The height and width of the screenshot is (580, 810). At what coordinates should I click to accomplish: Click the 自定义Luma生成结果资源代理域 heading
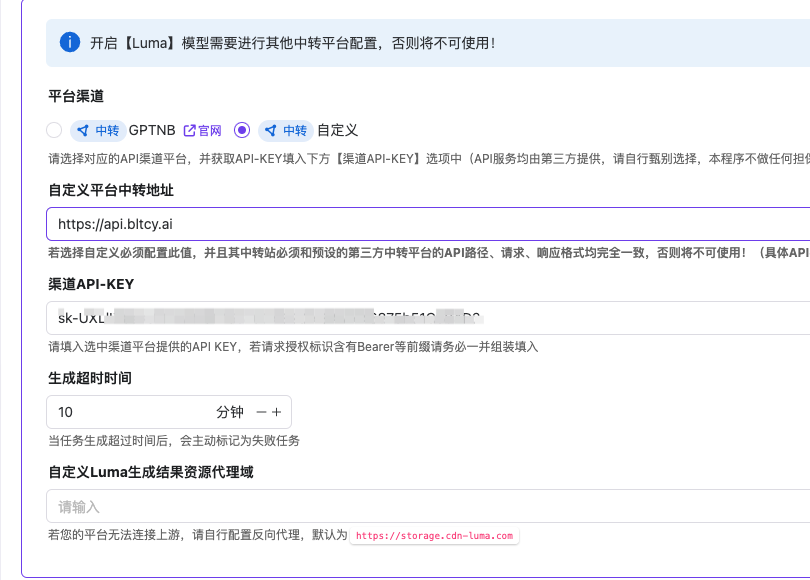point(151,472)
